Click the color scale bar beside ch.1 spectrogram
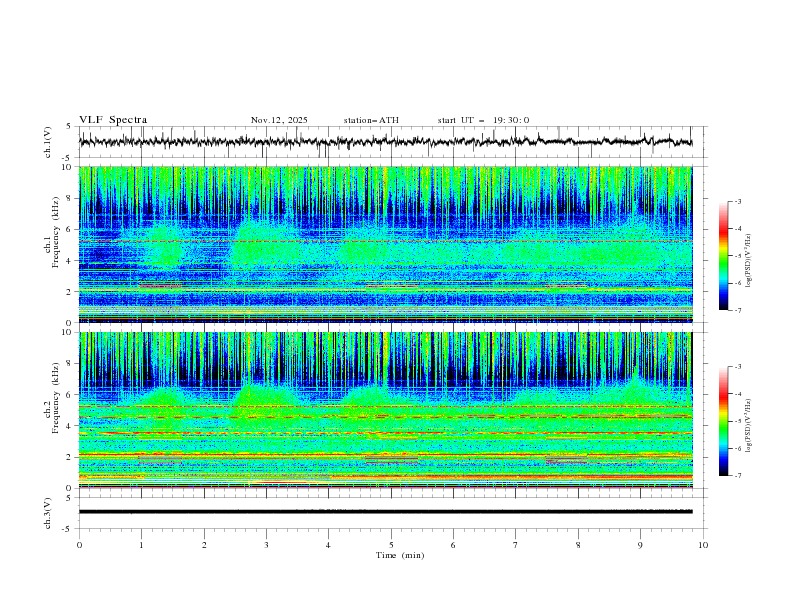The height and width of the screenshot is (612, 792). [723, 256]
